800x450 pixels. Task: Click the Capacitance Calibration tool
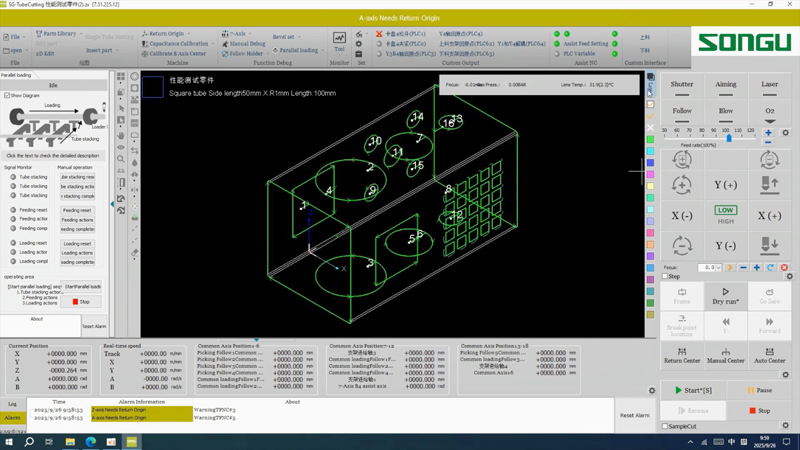pyautogui.click(x=175, y=44)
